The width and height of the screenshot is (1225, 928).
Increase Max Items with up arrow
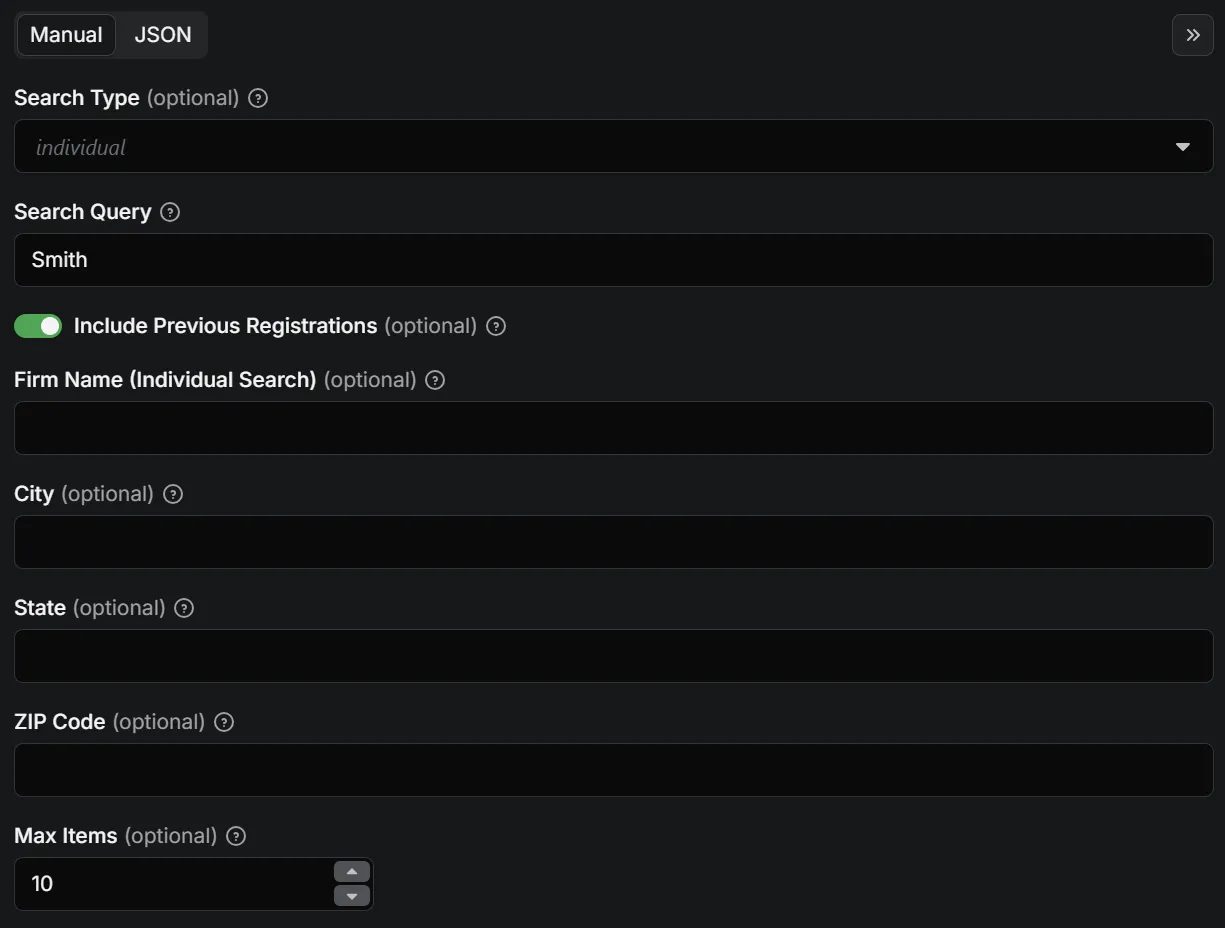(352, 872)
